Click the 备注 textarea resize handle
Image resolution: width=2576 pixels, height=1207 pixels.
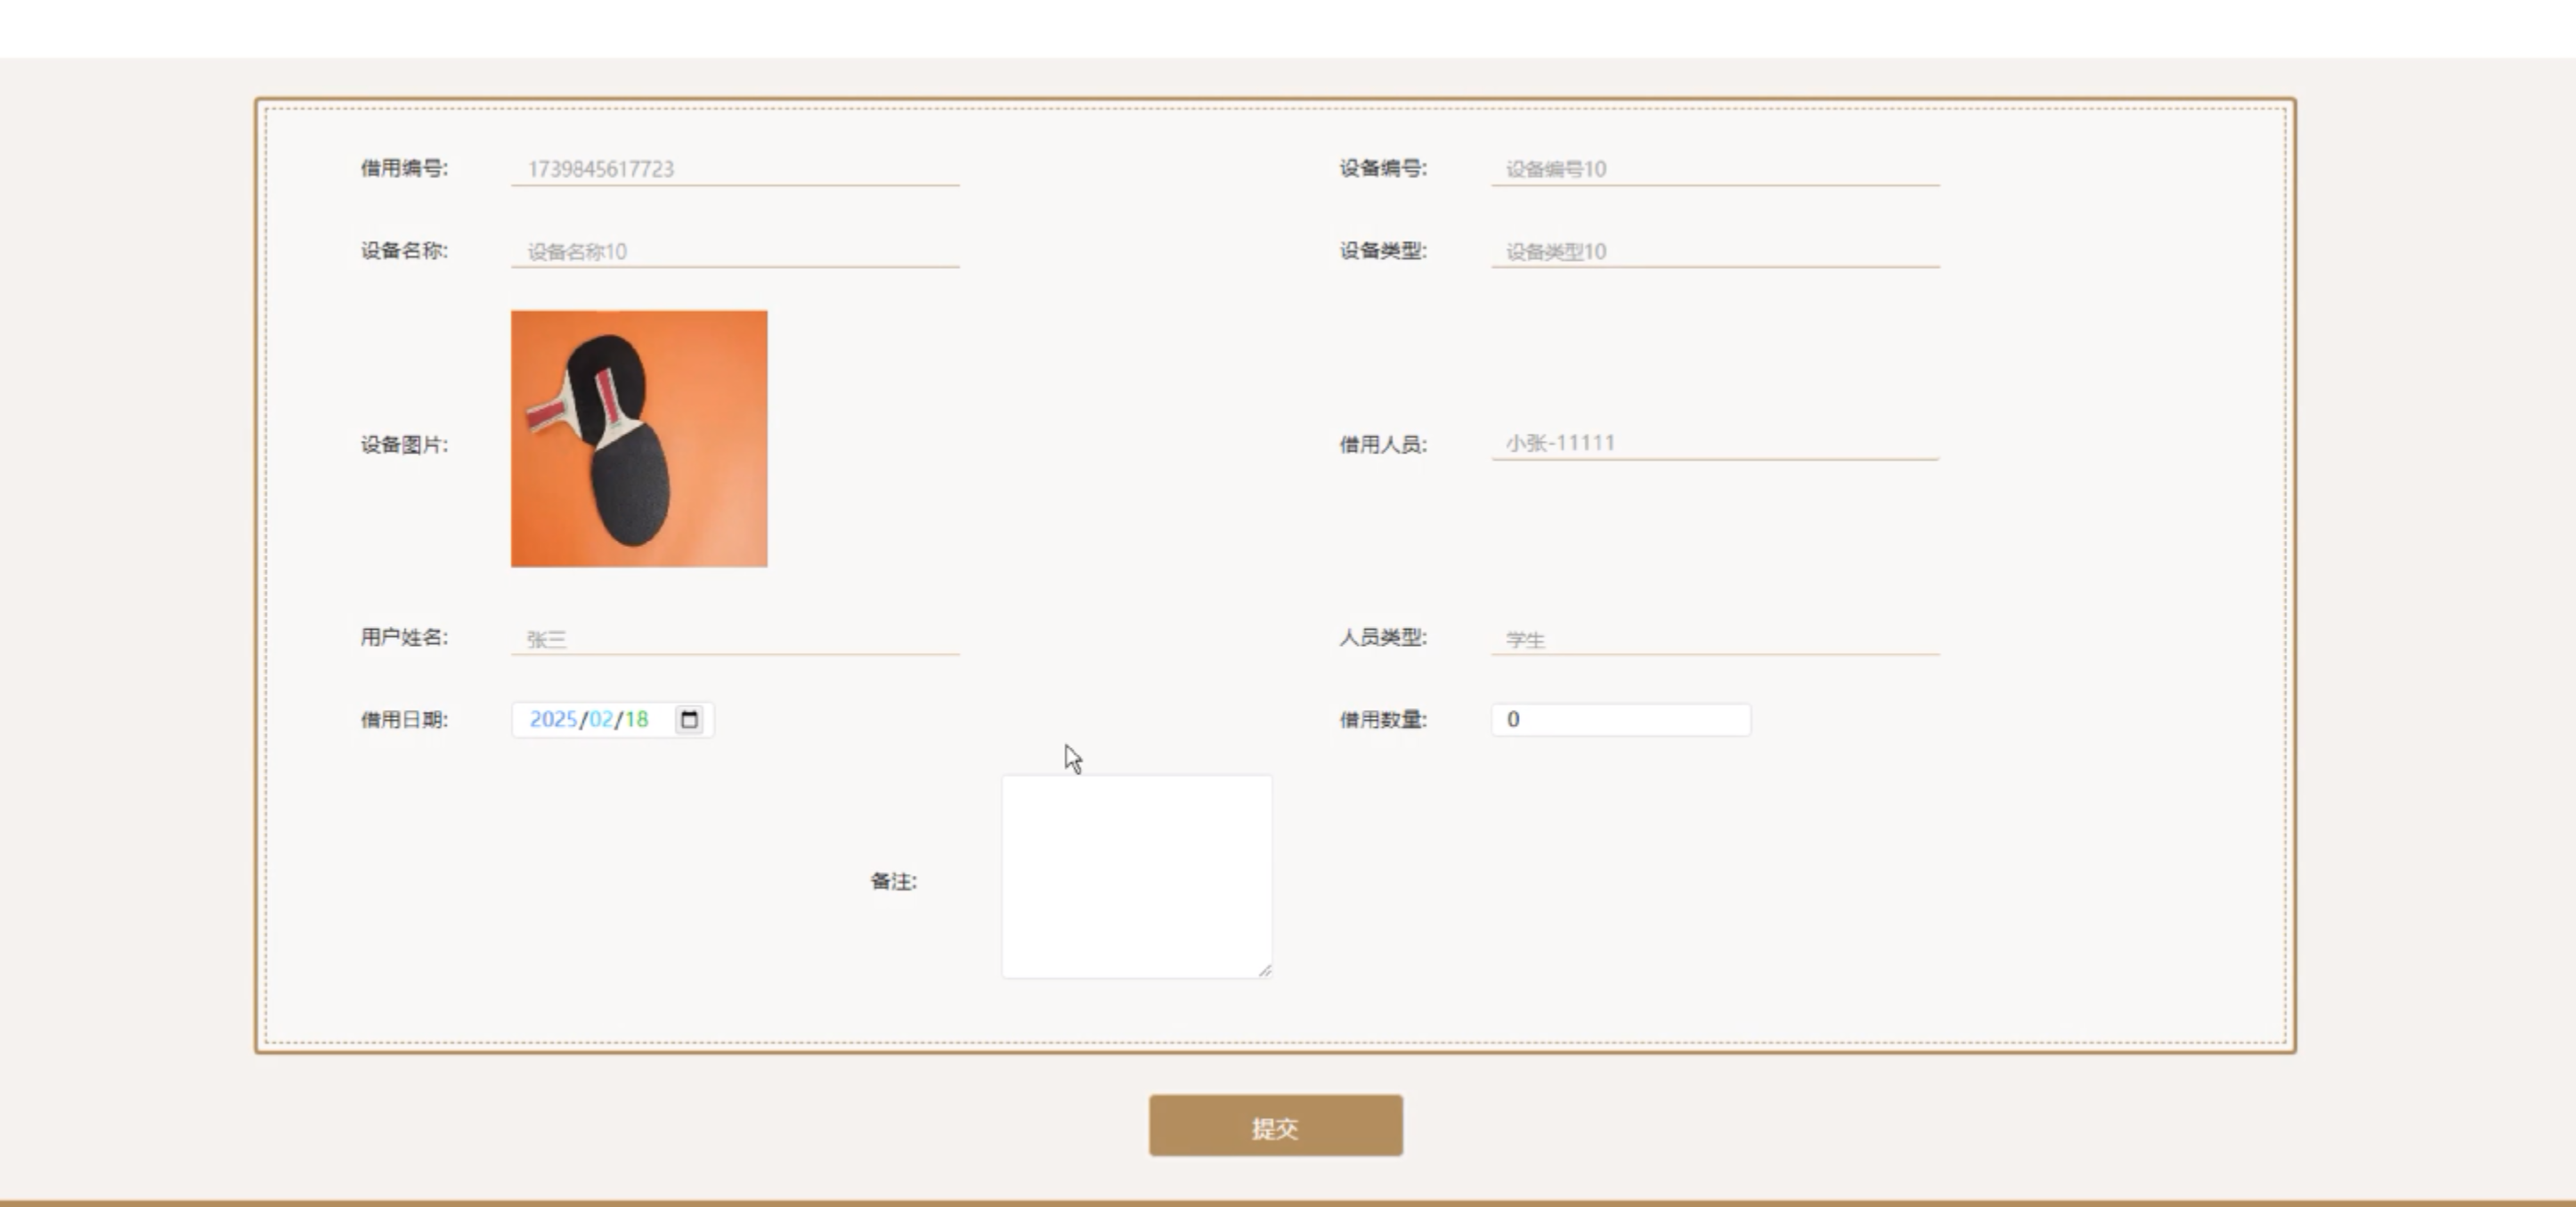pos(1264,969)
